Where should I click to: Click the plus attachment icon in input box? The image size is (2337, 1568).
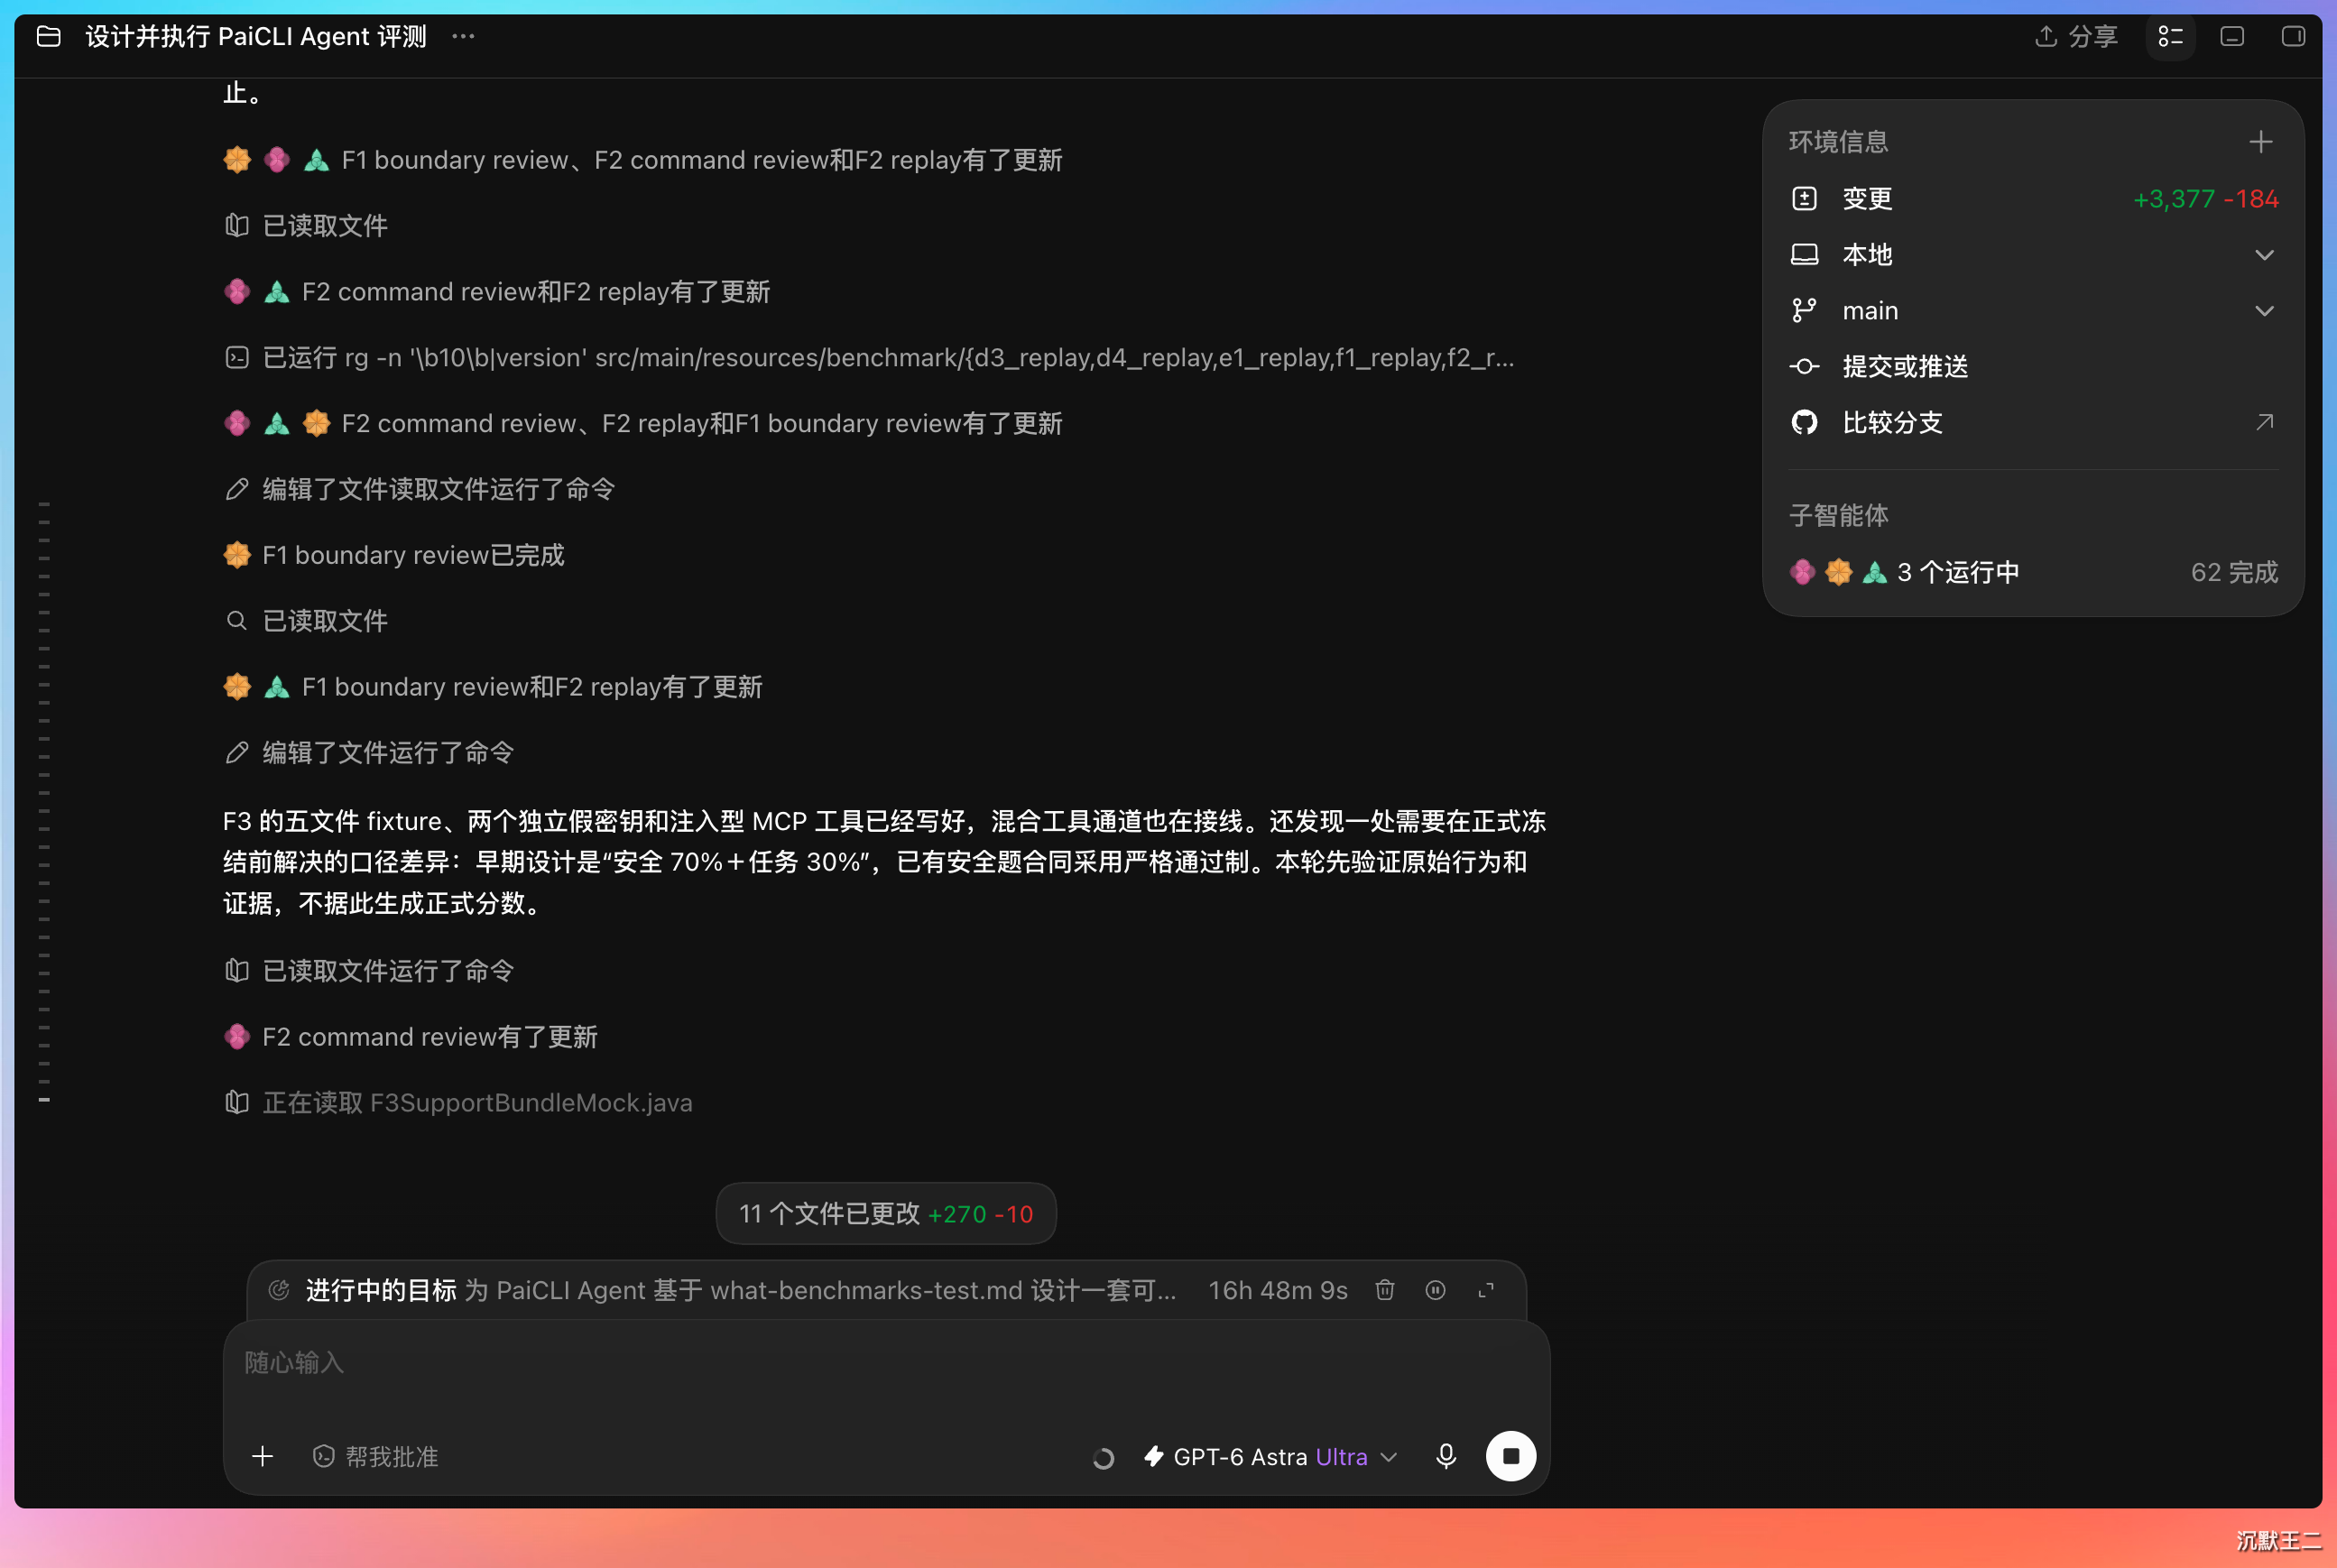262,1456
